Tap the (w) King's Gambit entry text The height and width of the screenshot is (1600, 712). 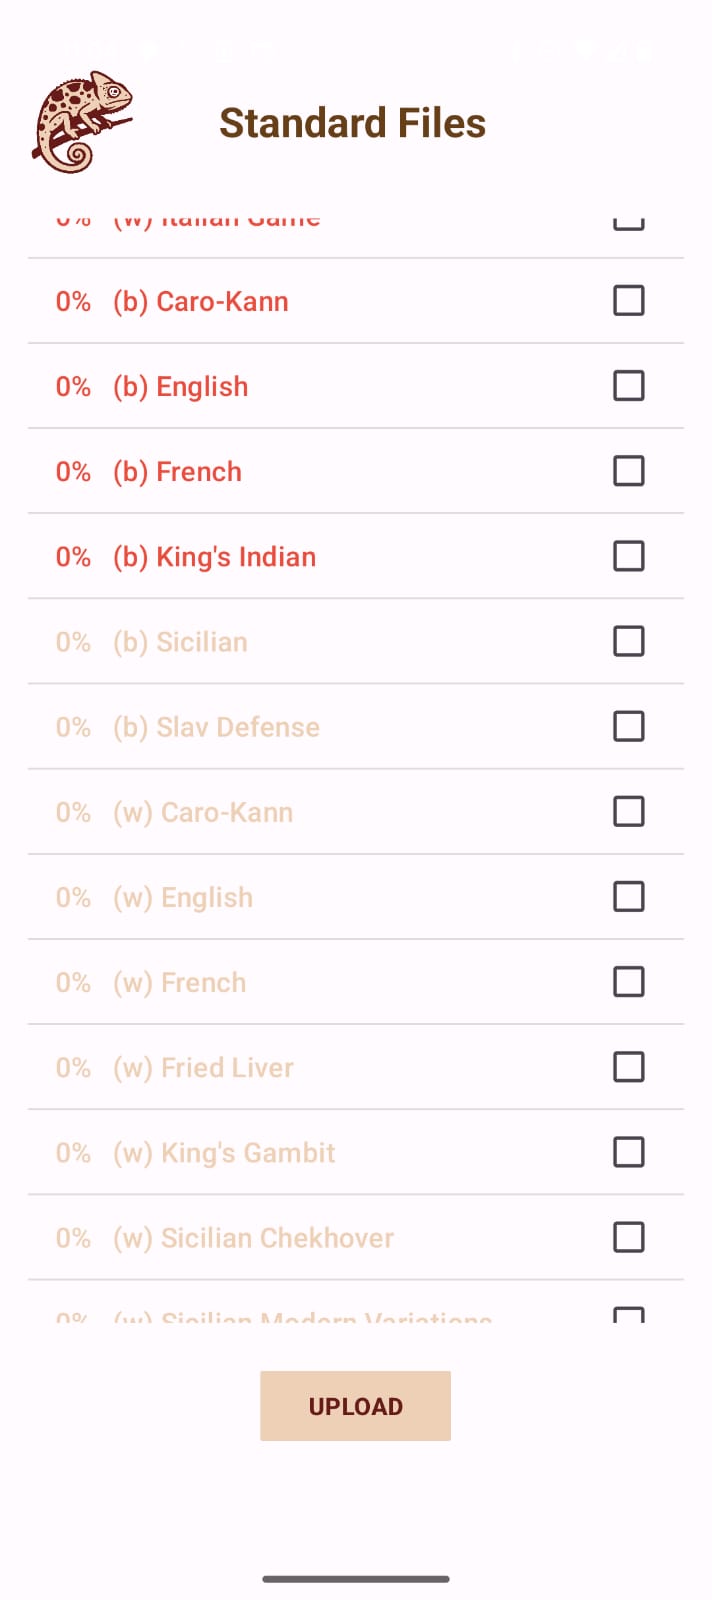coord(224,1153)
